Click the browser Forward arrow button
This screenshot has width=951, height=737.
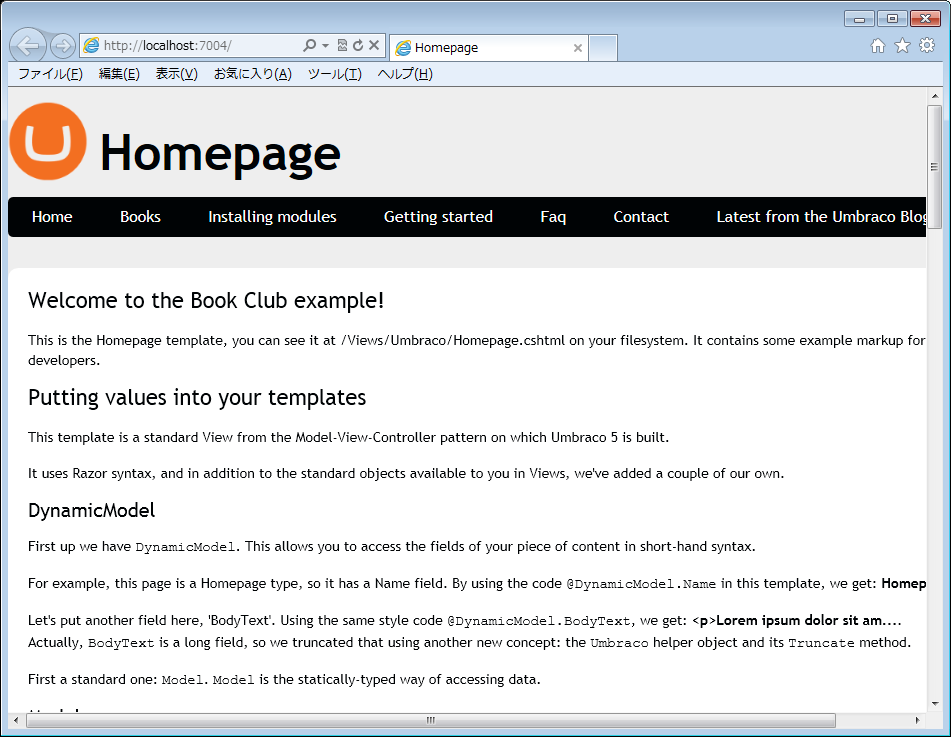tap(62, 46)
